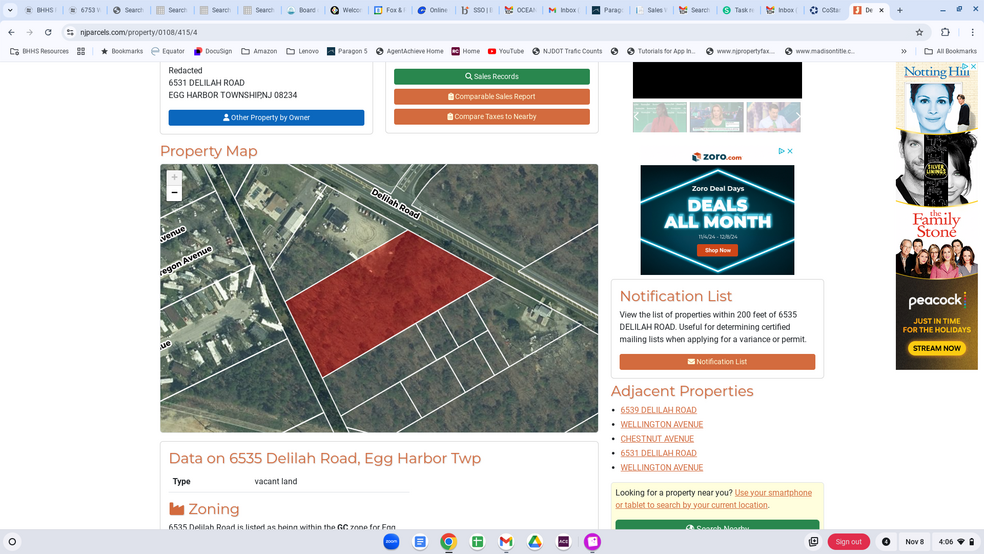
Task: Click the Sign out button on shelf
Action: click(848, 541)
